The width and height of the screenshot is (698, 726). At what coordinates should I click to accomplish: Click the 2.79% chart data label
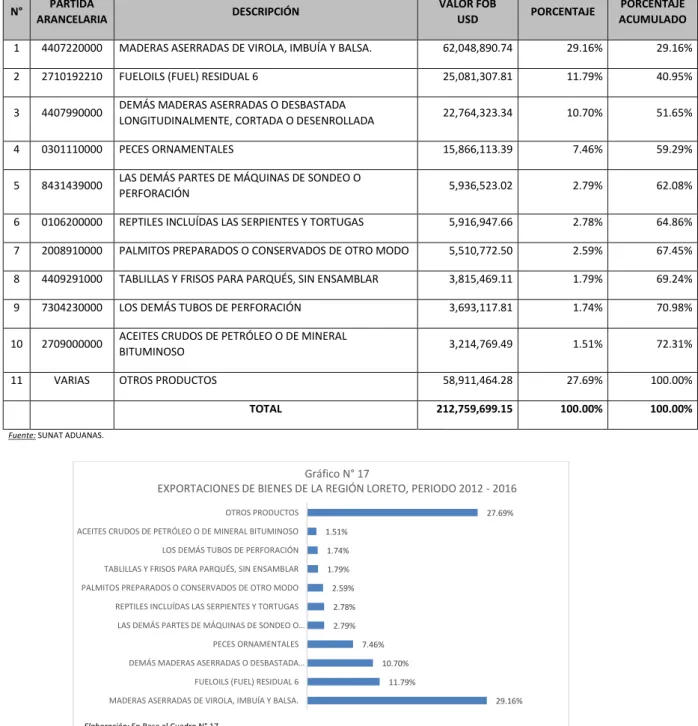pyautogui.click(x=344, y=626)
